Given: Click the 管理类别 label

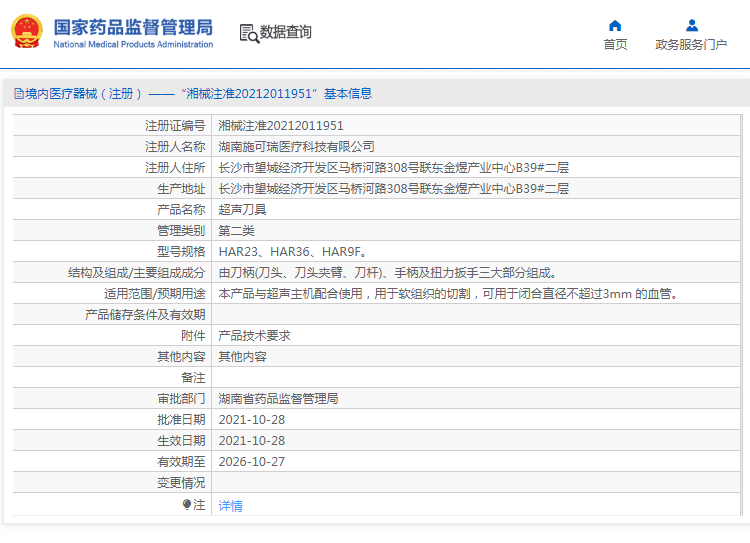Looking at the screenshot, I should pyautogui.click(x=181, y=231).
